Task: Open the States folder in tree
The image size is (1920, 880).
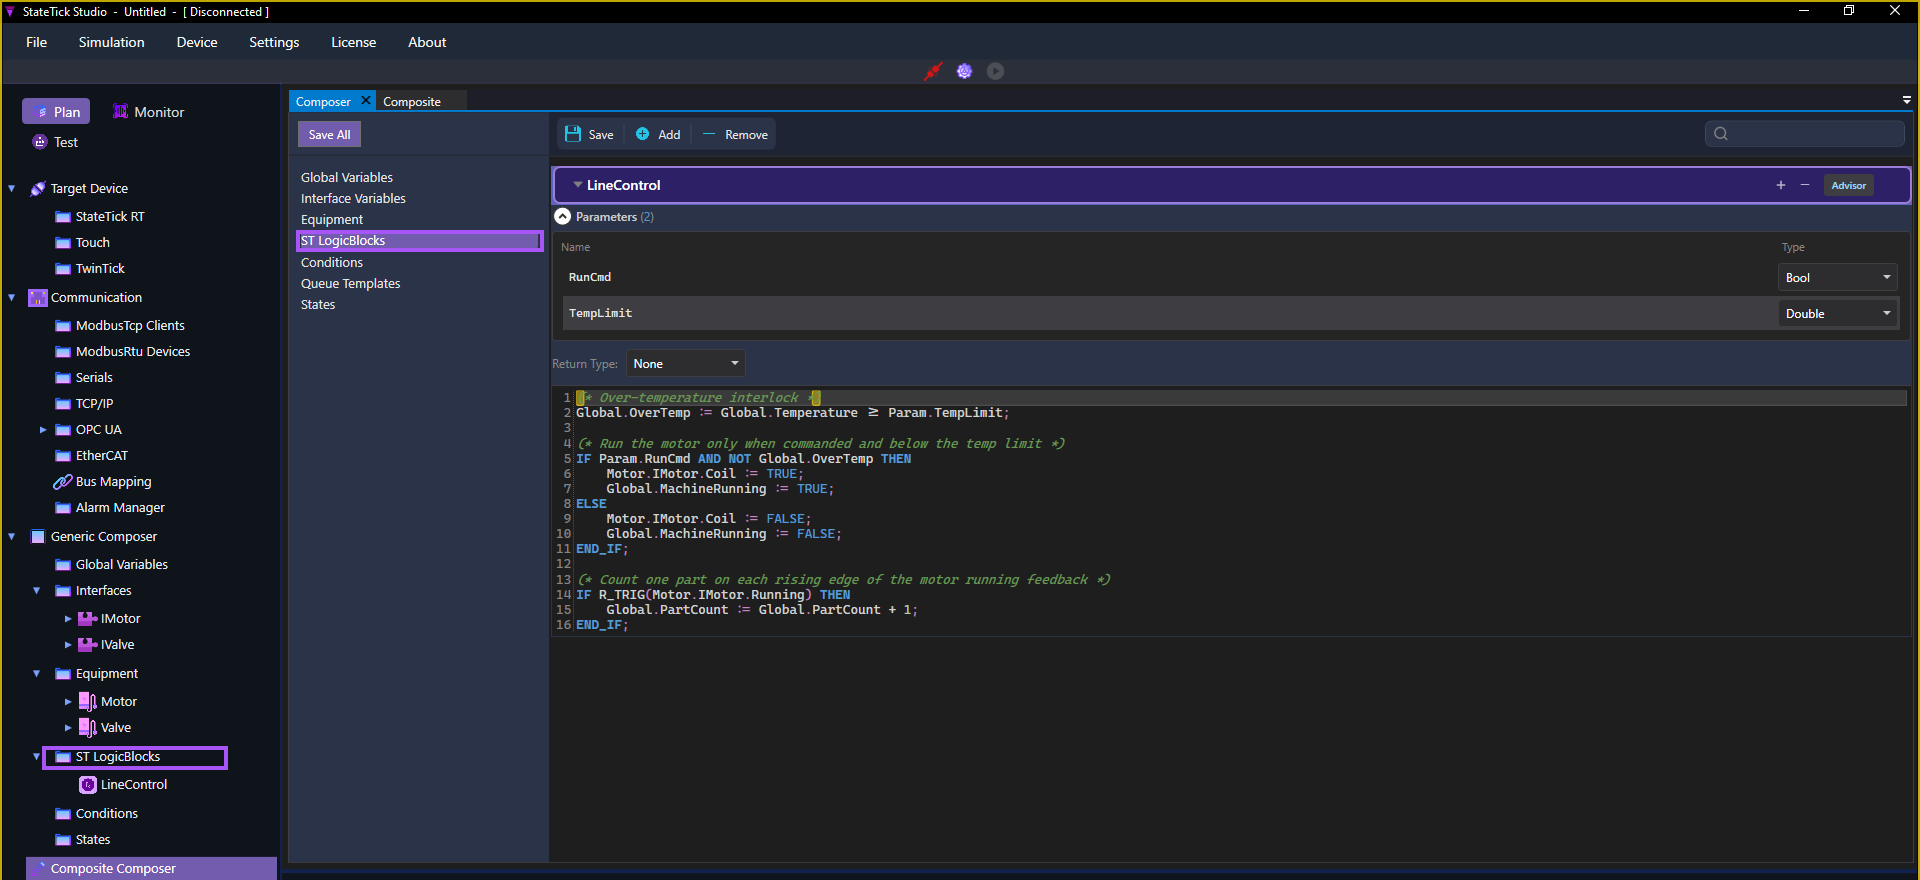Action: pyautogui.click(x=82, y=839)
